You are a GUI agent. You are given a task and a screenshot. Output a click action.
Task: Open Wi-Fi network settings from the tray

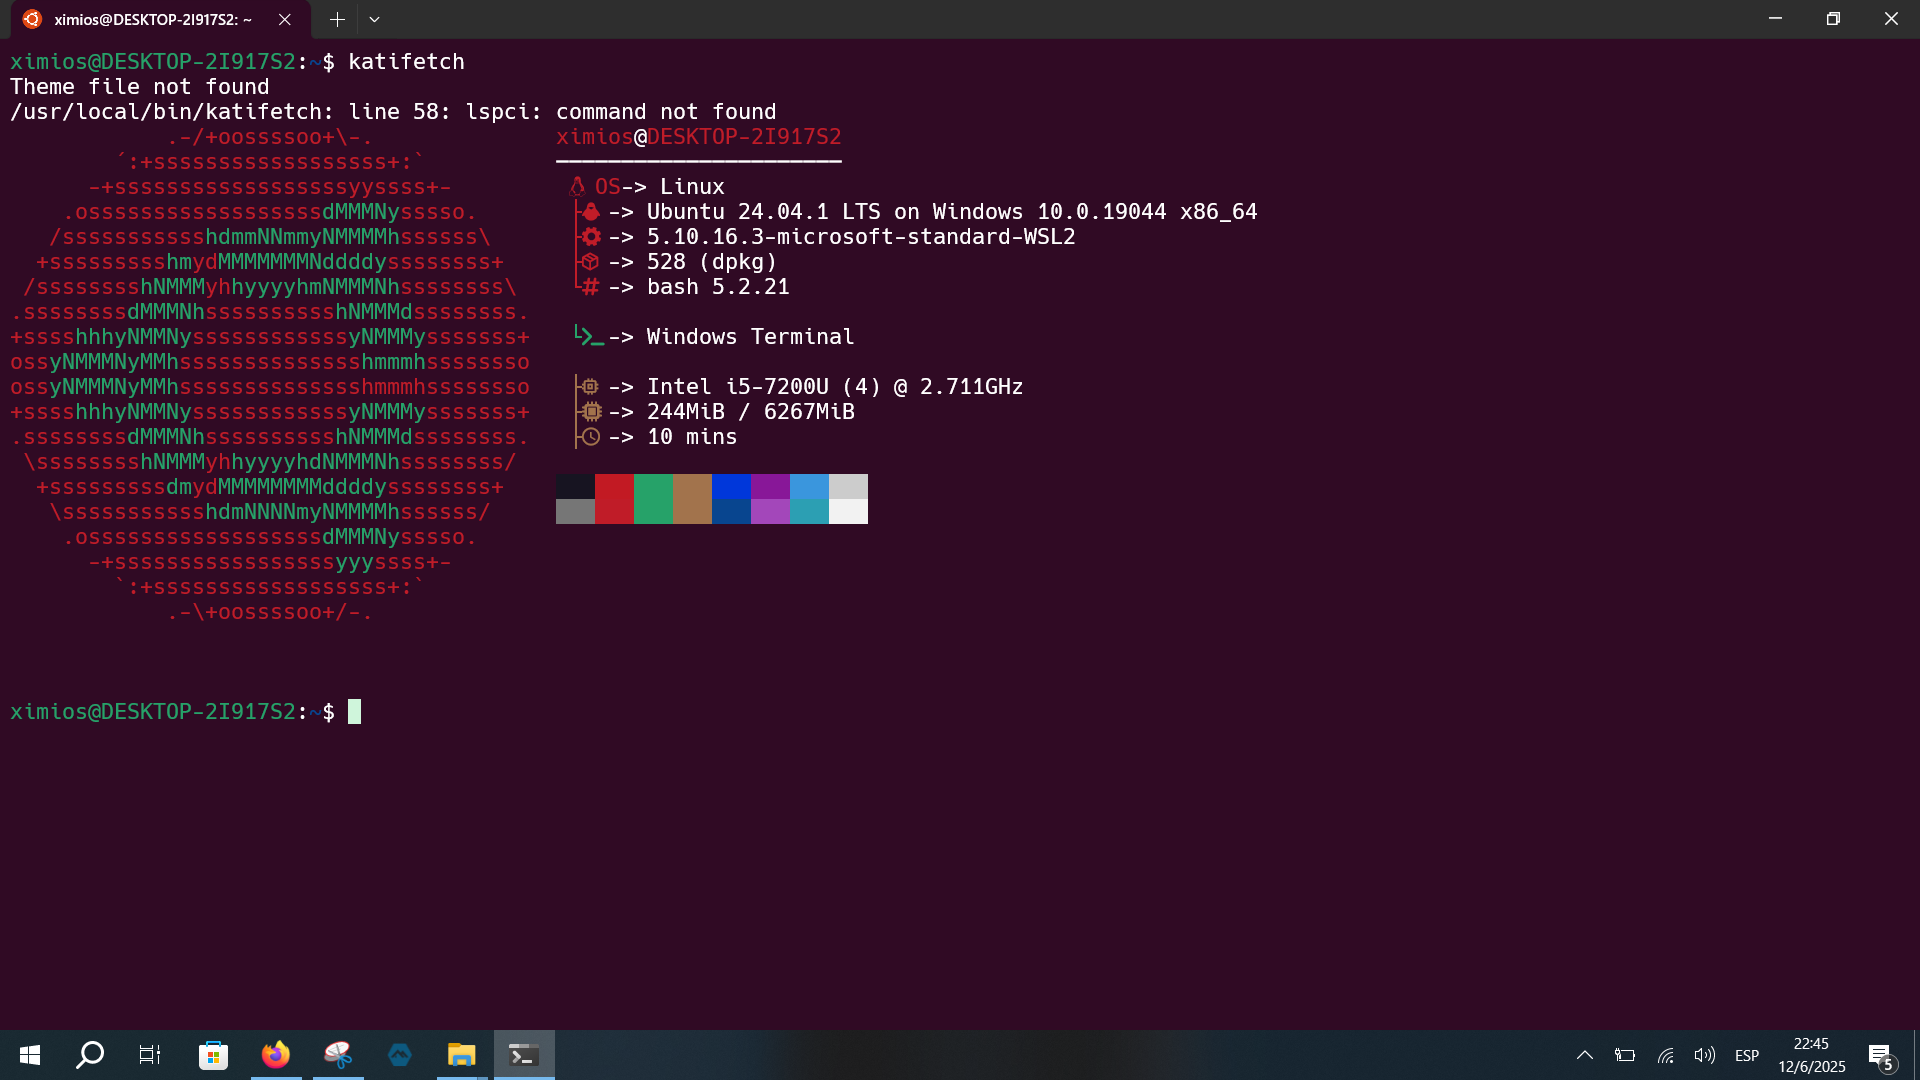coord(1665,1054)
